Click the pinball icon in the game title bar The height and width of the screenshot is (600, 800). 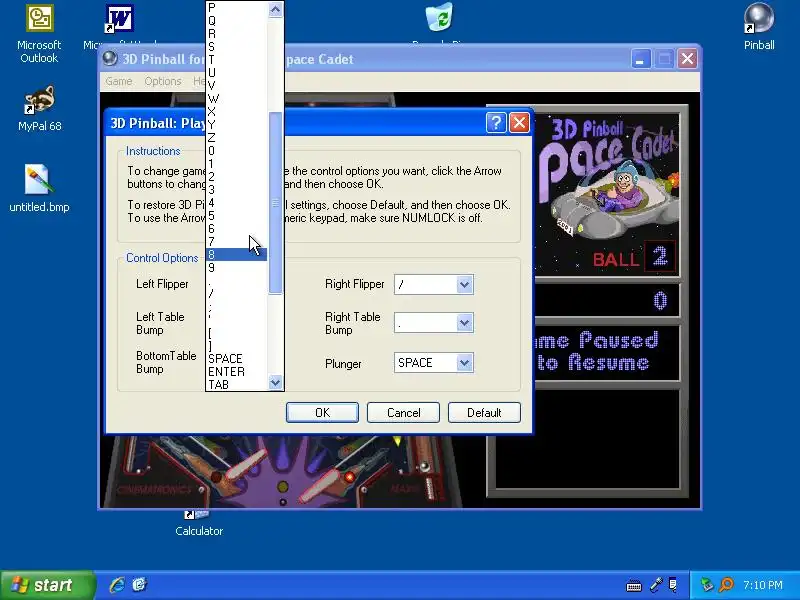point(110,59)
